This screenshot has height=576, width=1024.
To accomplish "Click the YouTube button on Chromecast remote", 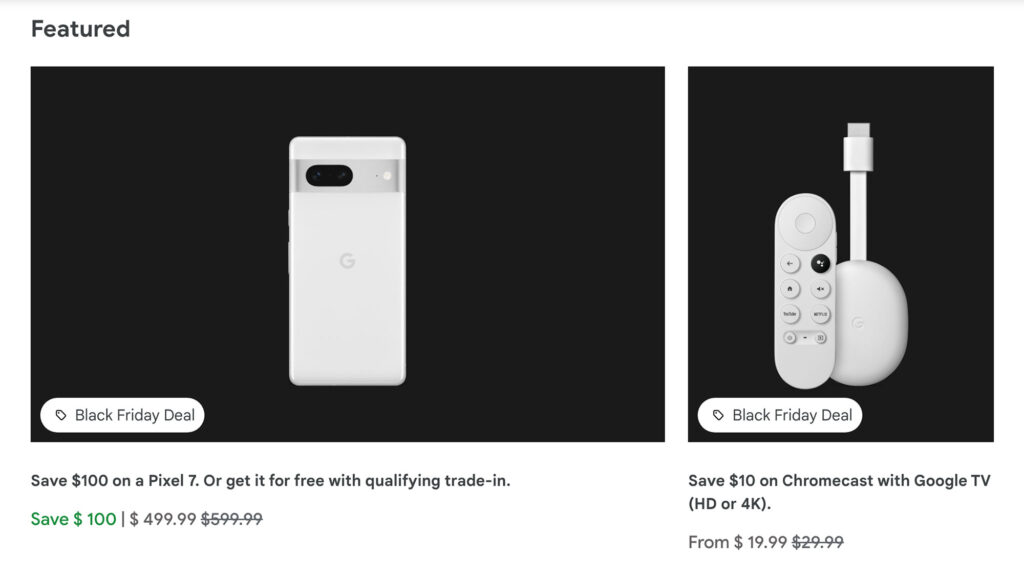I will (791, 314).
